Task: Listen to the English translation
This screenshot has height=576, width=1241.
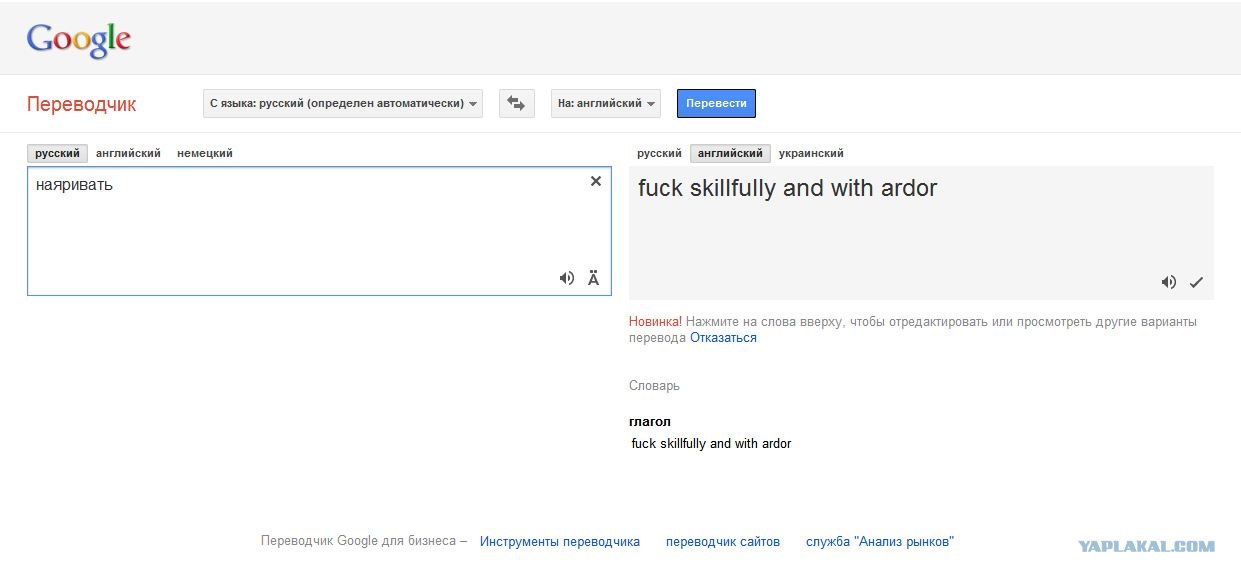Action: [1169, 282]
